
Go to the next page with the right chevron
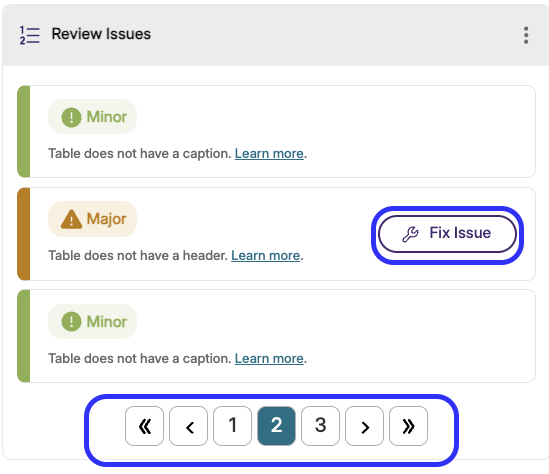364,426
